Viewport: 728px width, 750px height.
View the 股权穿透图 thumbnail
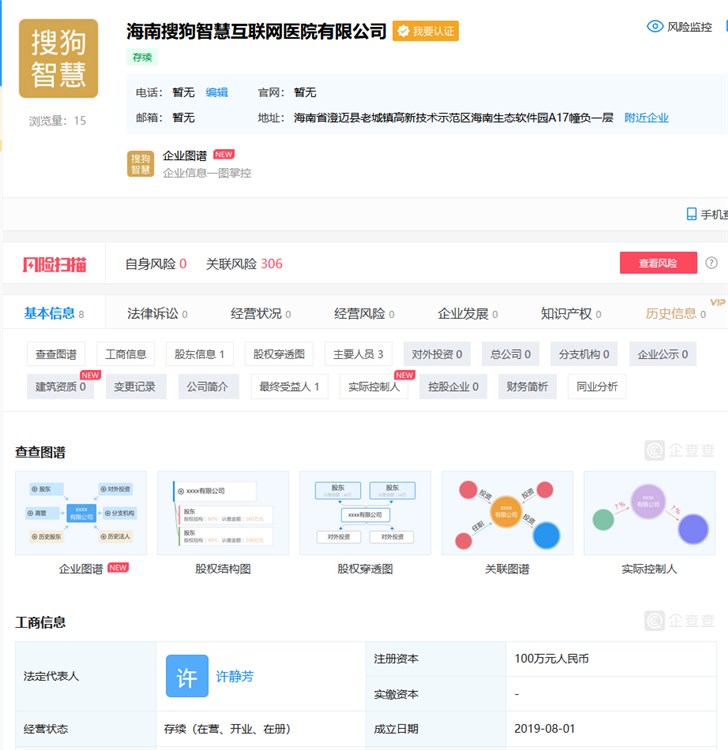pos(365,513)
